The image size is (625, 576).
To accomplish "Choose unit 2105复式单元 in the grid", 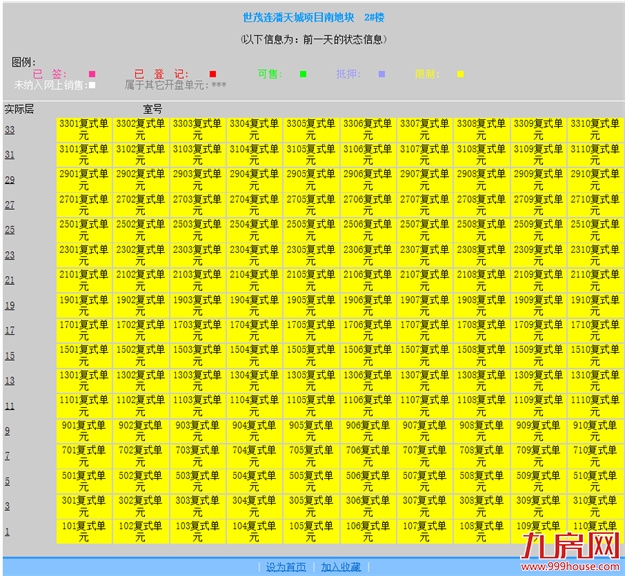I will coord(310,280).
